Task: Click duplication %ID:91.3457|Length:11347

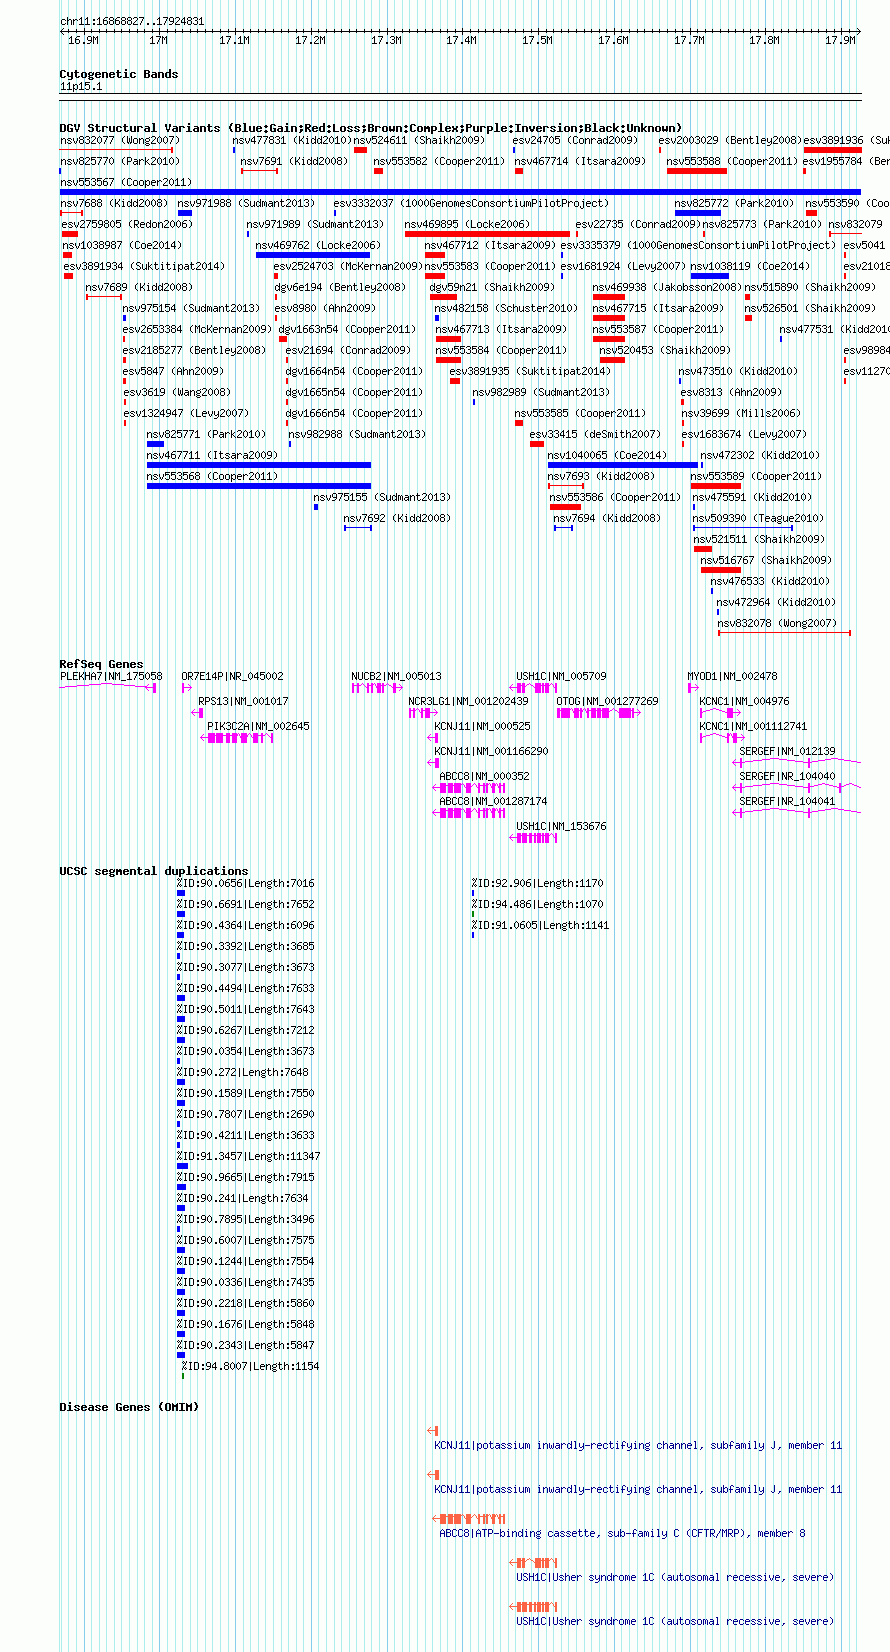Action: [249, 1156]
